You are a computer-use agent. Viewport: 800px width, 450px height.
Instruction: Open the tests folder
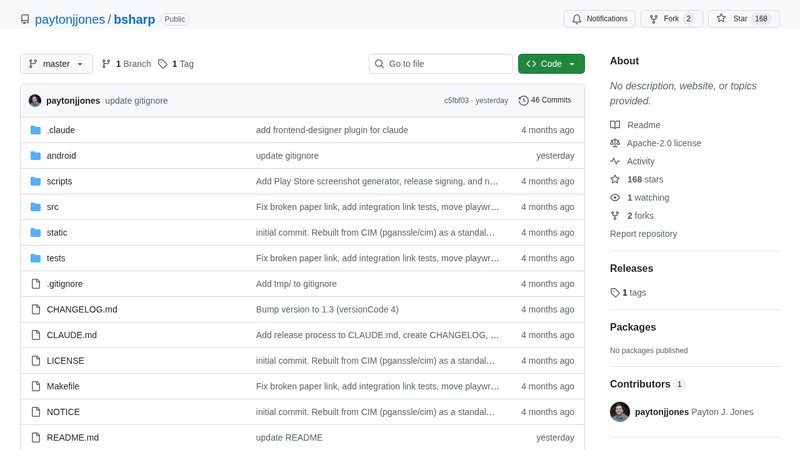coord(56,258)
